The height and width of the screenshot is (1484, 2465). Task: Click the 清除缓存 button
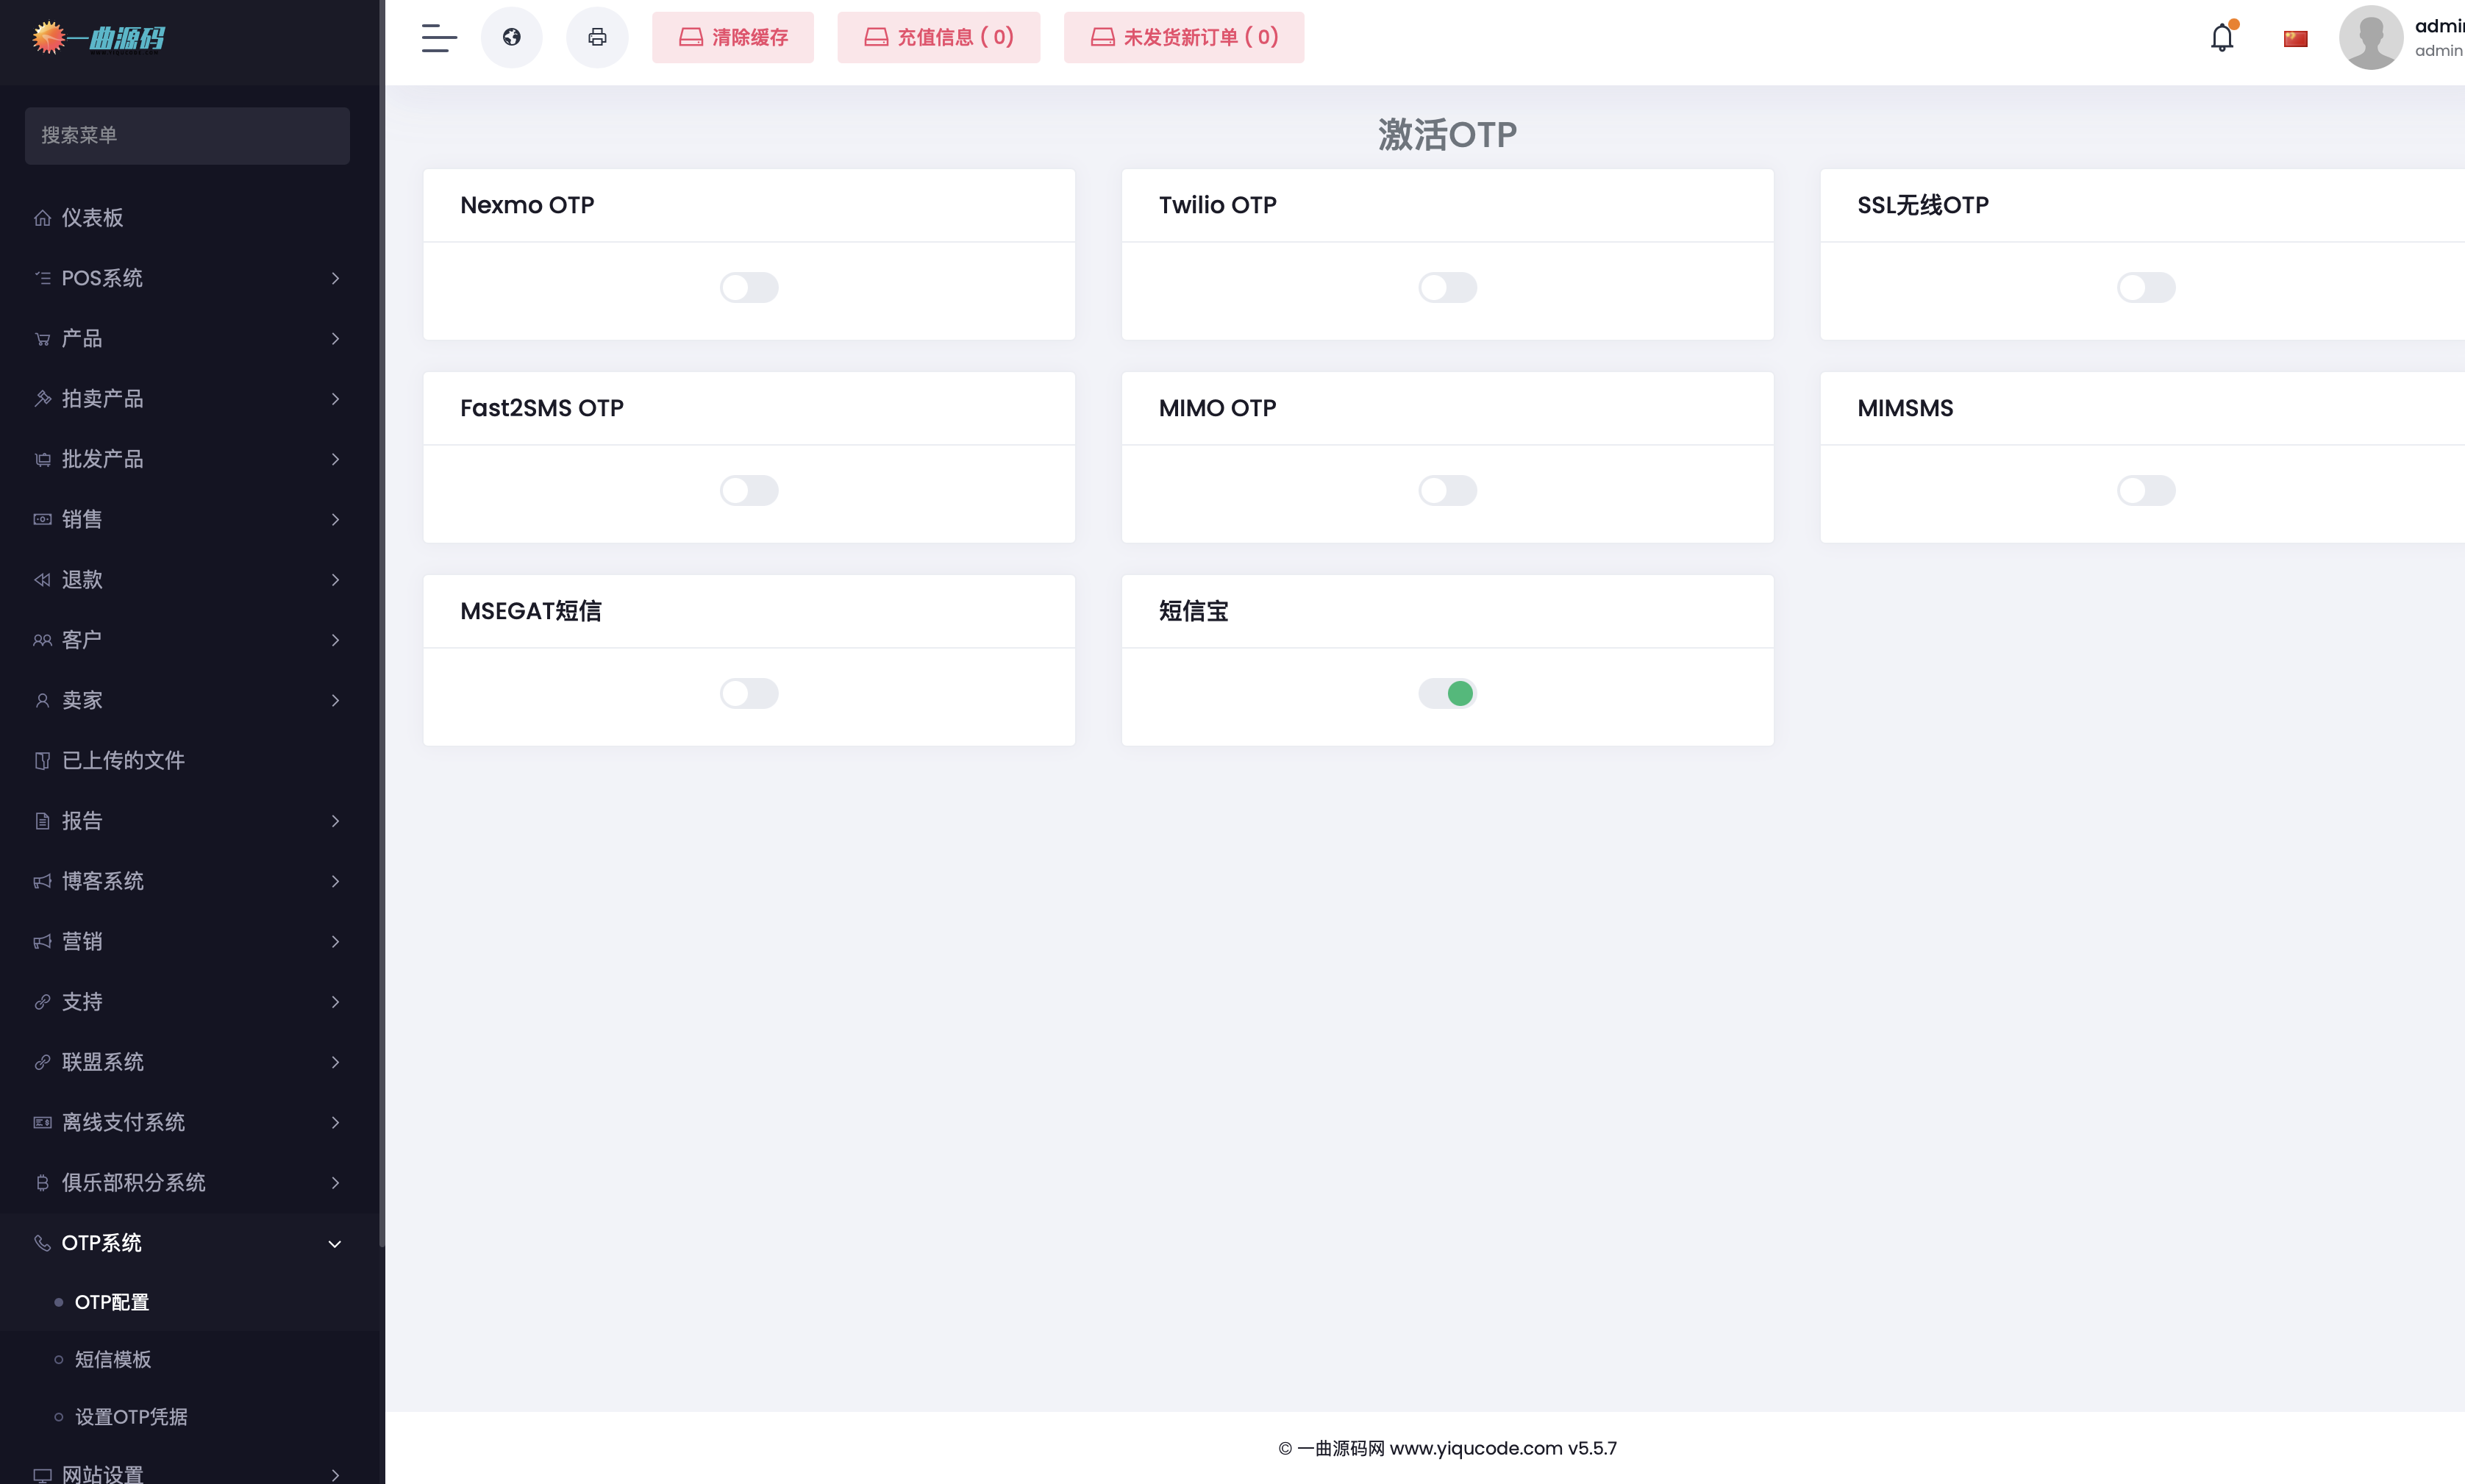point(733,37)
